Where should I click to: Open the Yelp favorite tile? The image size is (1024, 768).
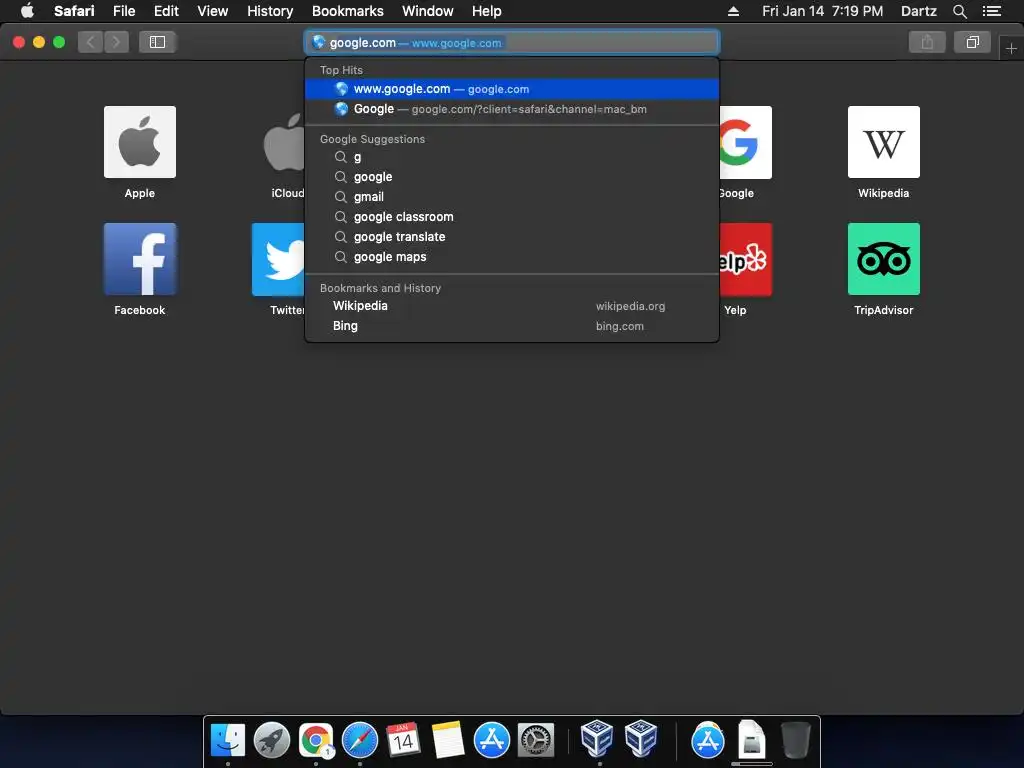pos(745,259)
